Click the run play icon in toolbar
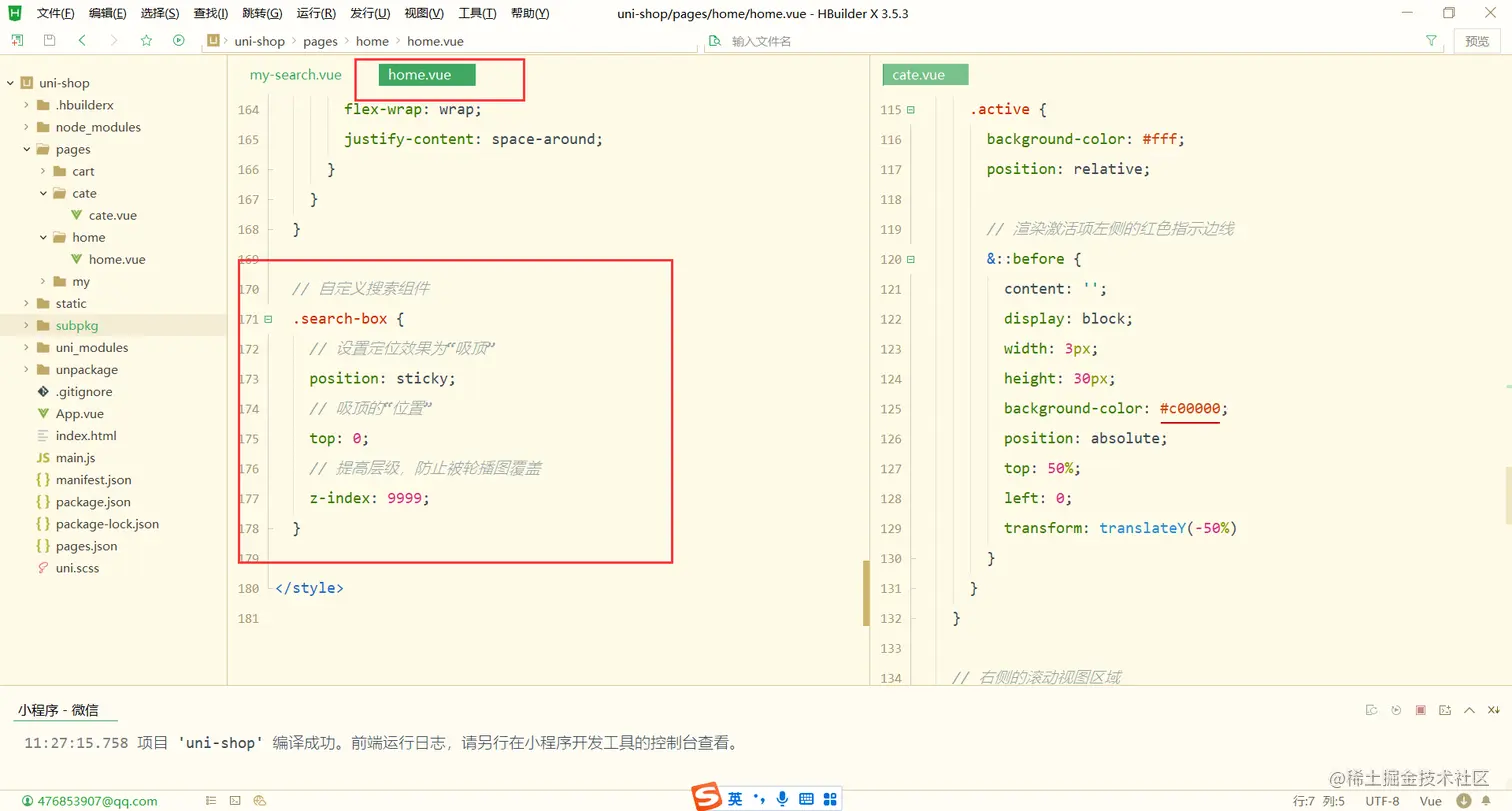The height and width of the screenshot is (811, 1512). coord(179,41)
